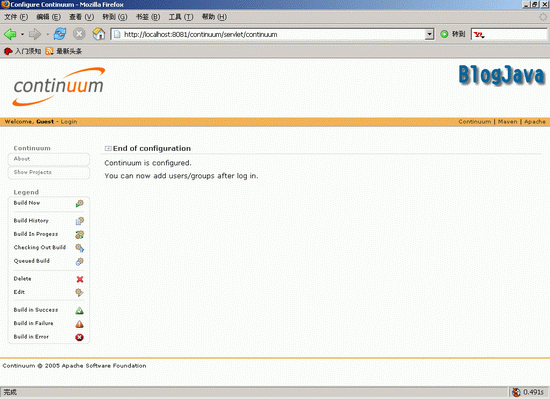
Task: Follow the Maven link in orange bar
Action: click(x=508, y=122)
